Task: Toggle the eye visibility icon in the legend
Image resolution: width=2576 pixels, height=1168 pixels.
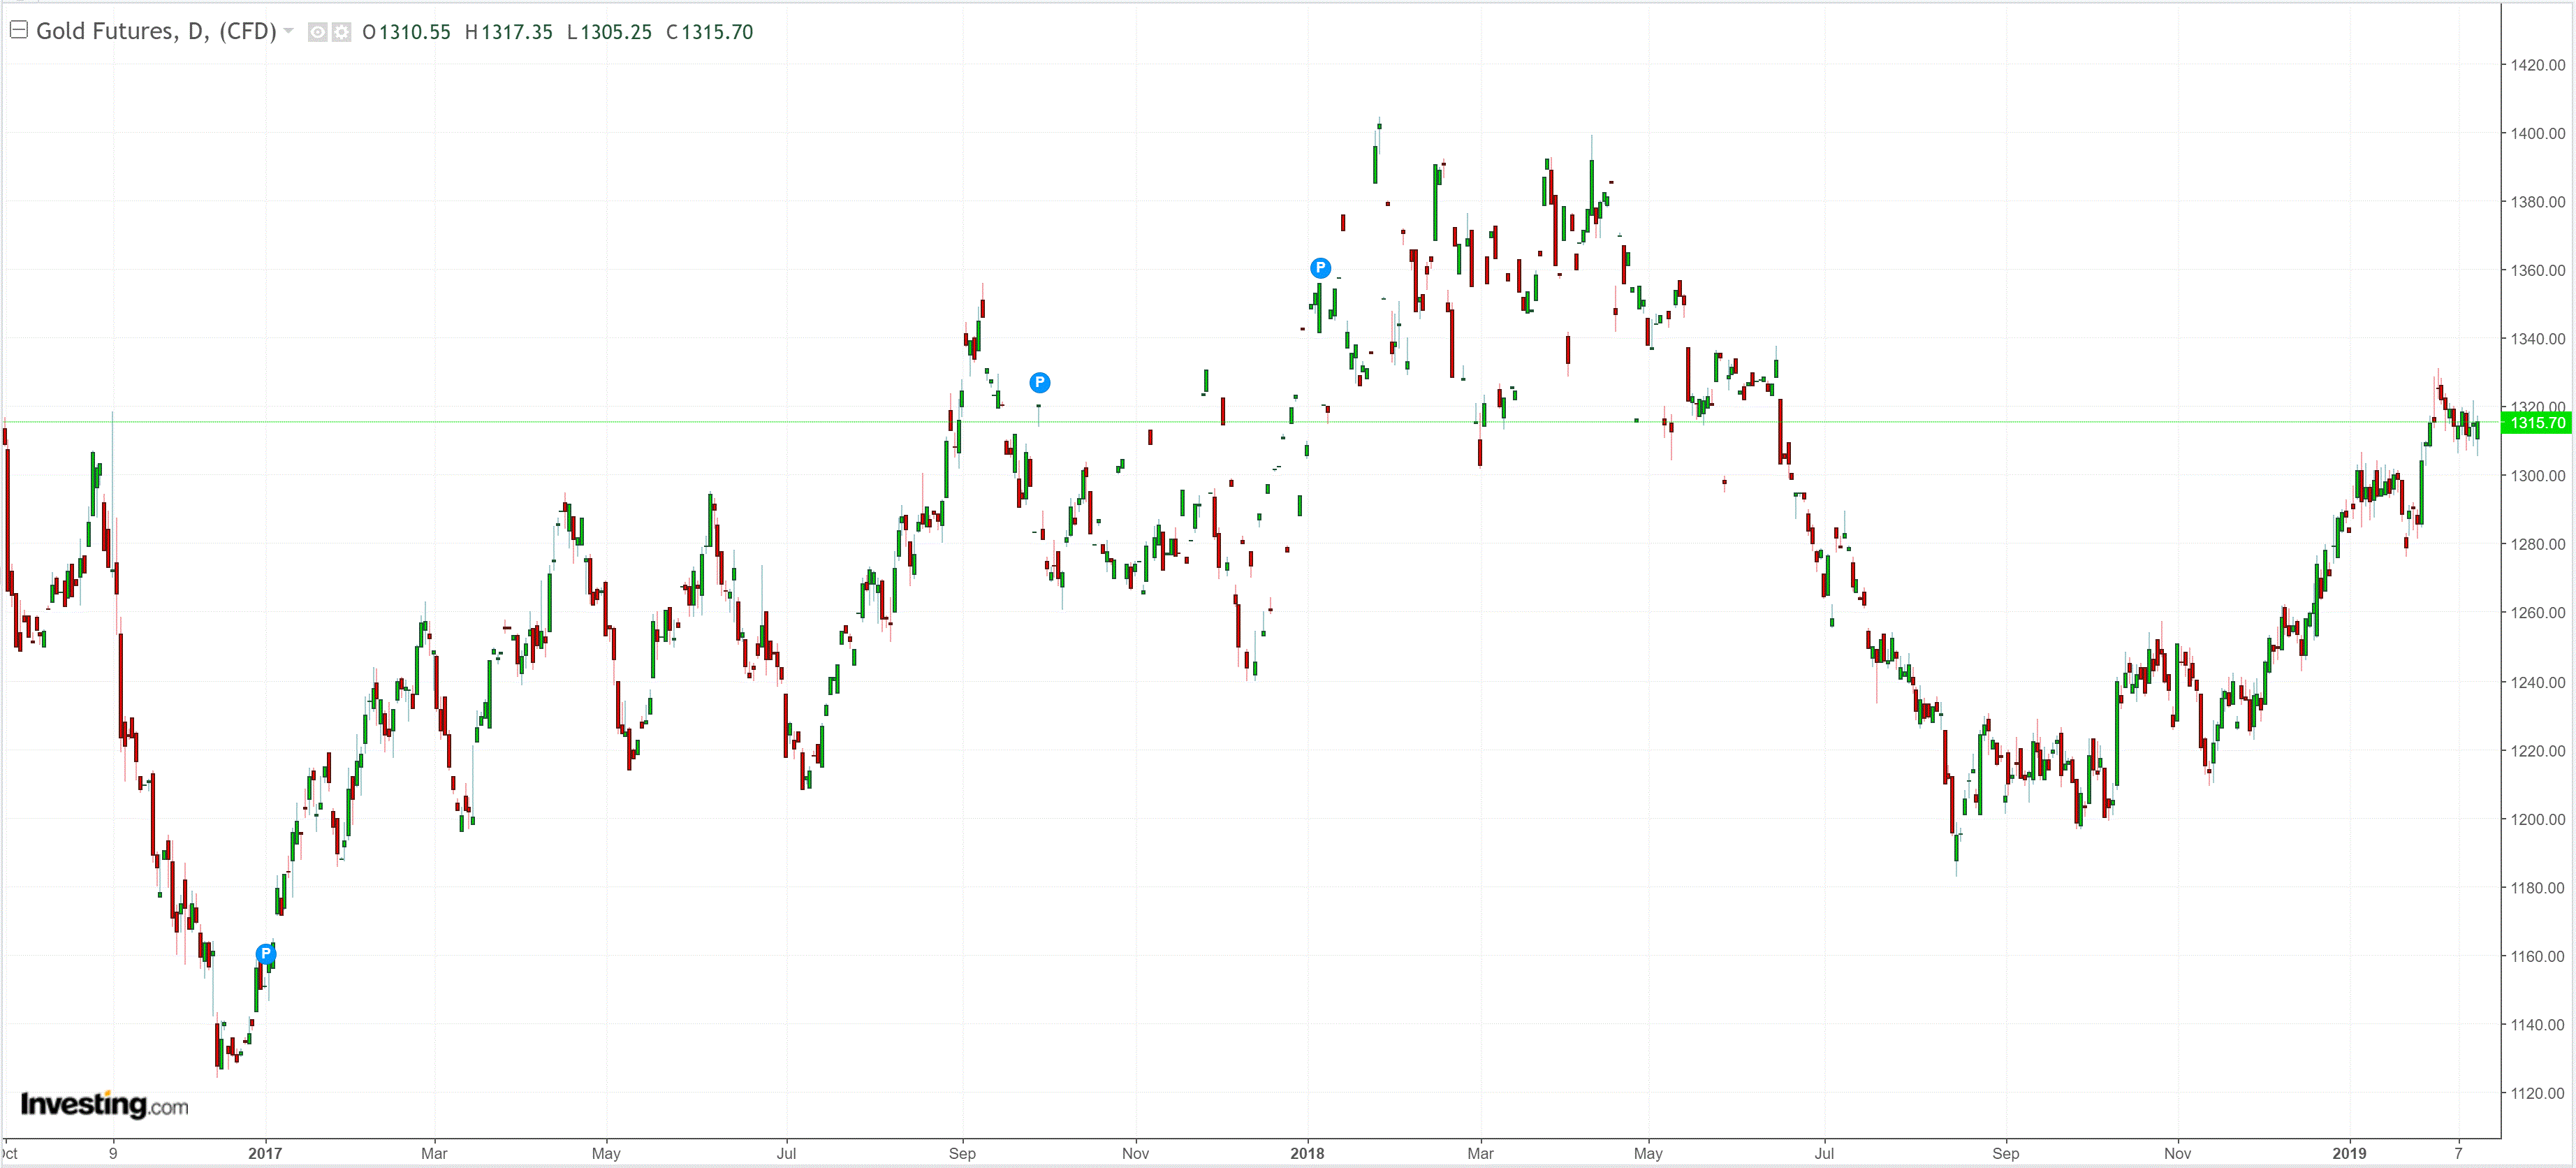Action: click(x=317, y=32)
